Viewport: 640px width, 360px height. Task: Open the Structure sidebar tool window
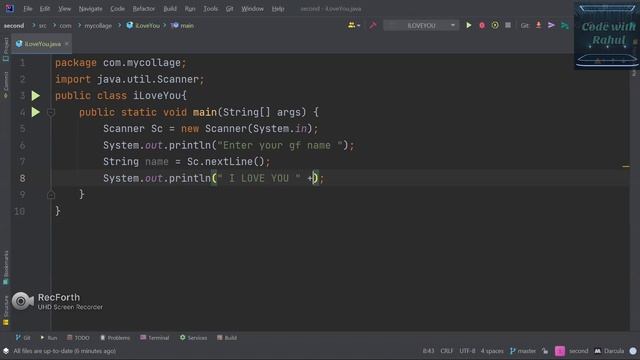[x=6, y=310]
